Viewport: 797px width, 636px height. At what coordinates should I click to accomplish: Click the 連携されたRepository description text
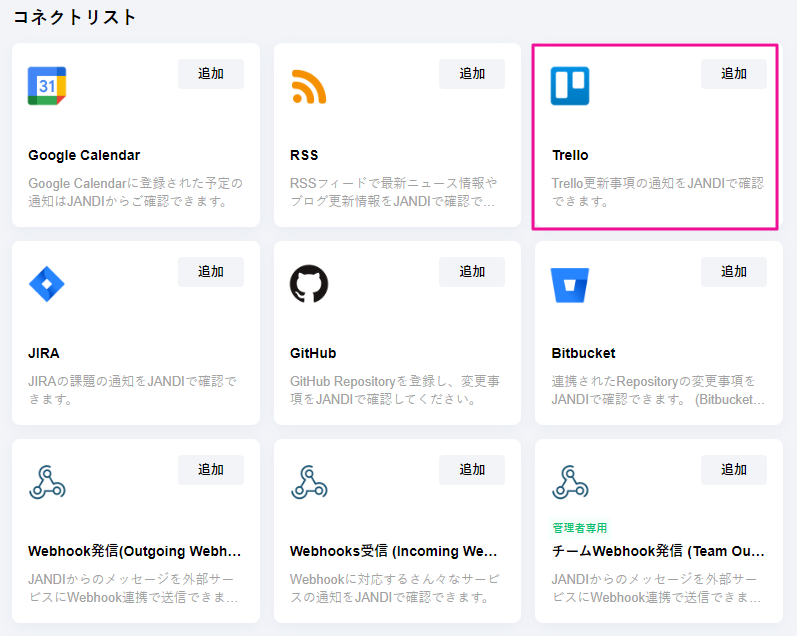click(x=658, y=390)
